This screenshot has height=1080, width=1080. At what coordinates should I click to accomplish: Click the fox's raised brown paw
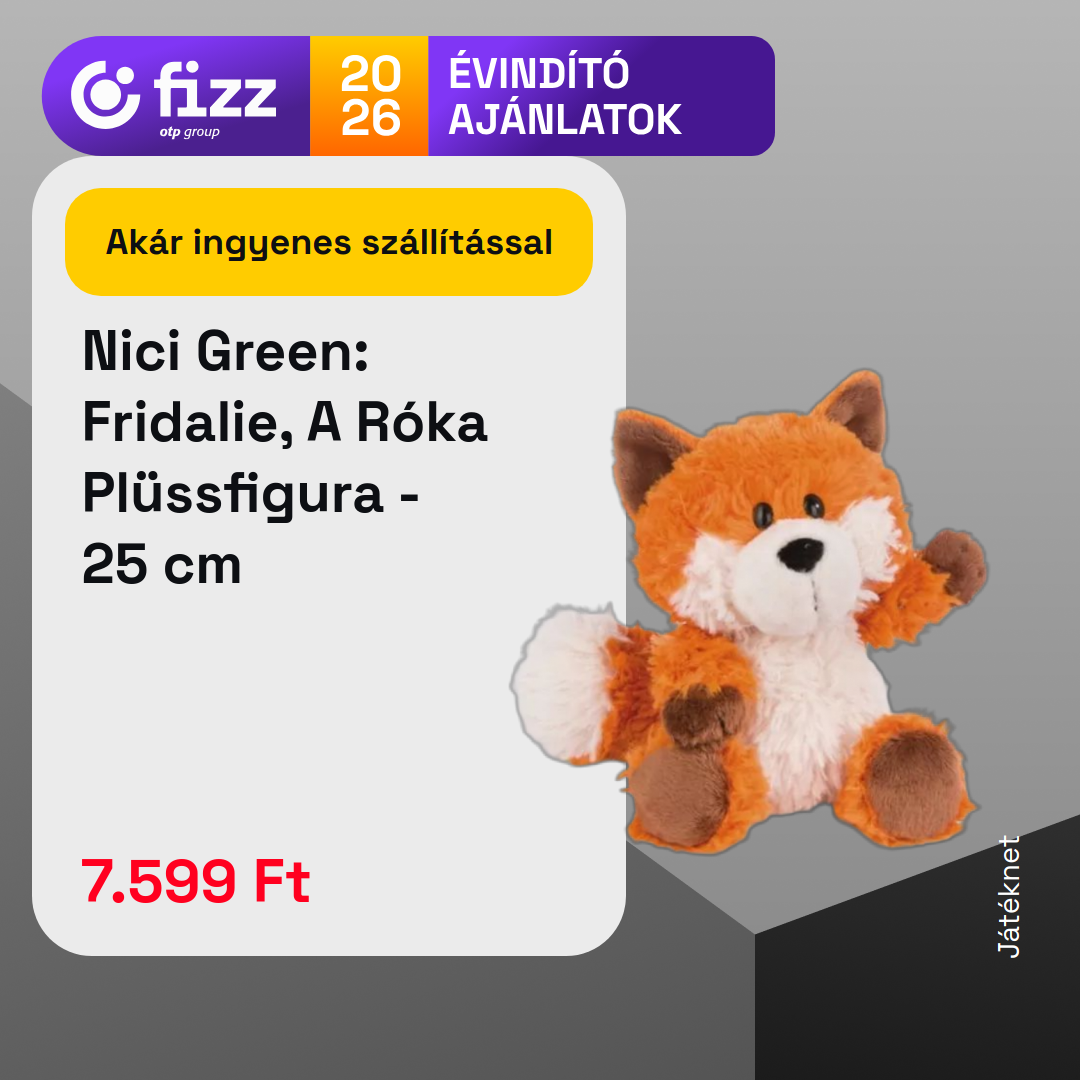[x=956, y=563]
